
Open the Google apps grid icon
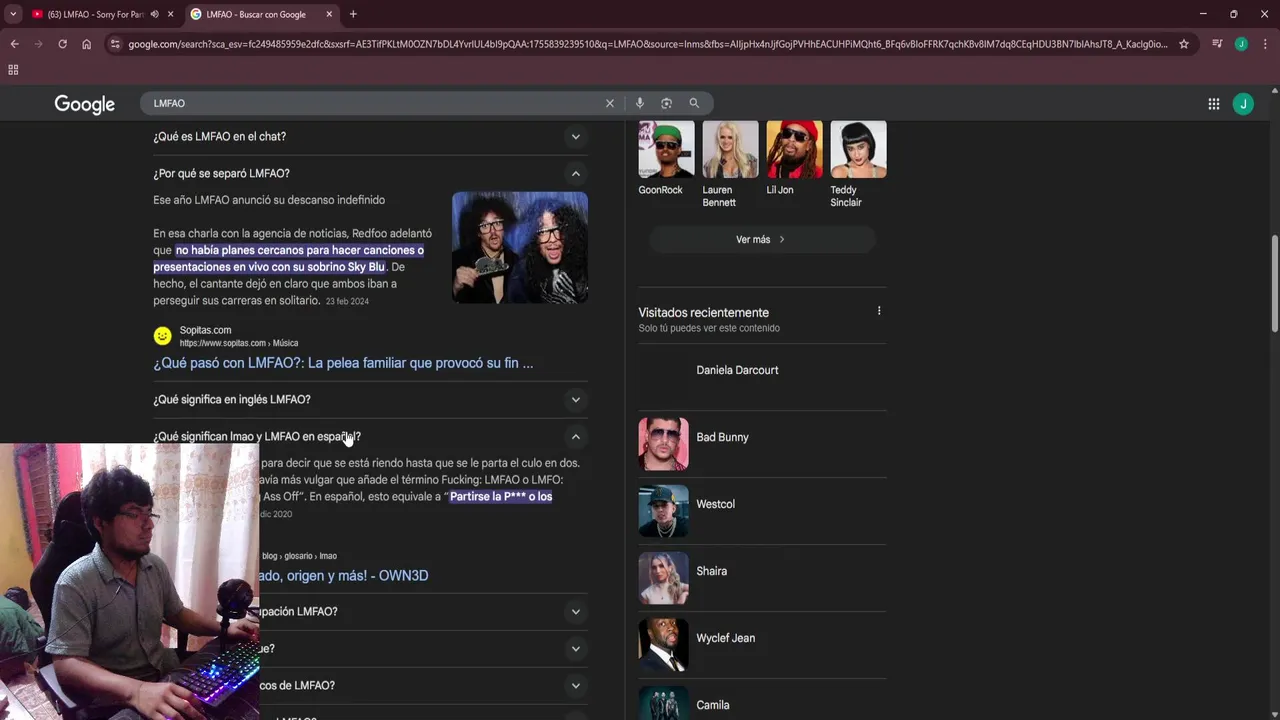click(x=1213, y=104)
